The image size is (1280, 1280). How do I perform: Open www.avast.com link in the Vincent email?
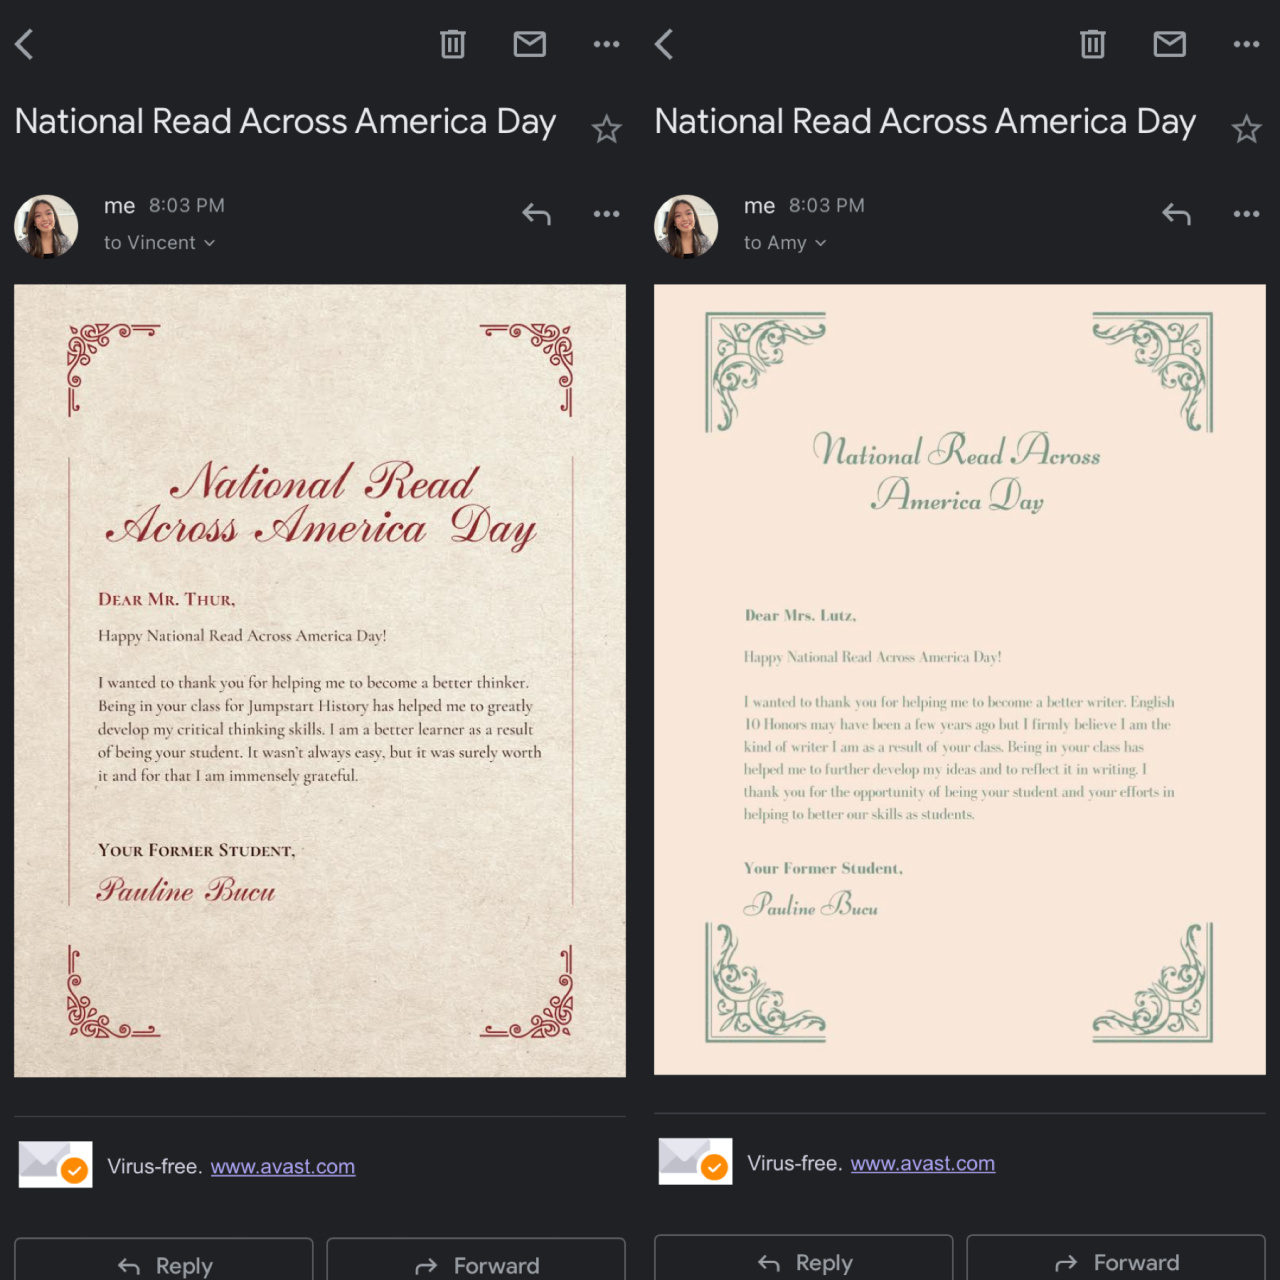(283, 1167)
